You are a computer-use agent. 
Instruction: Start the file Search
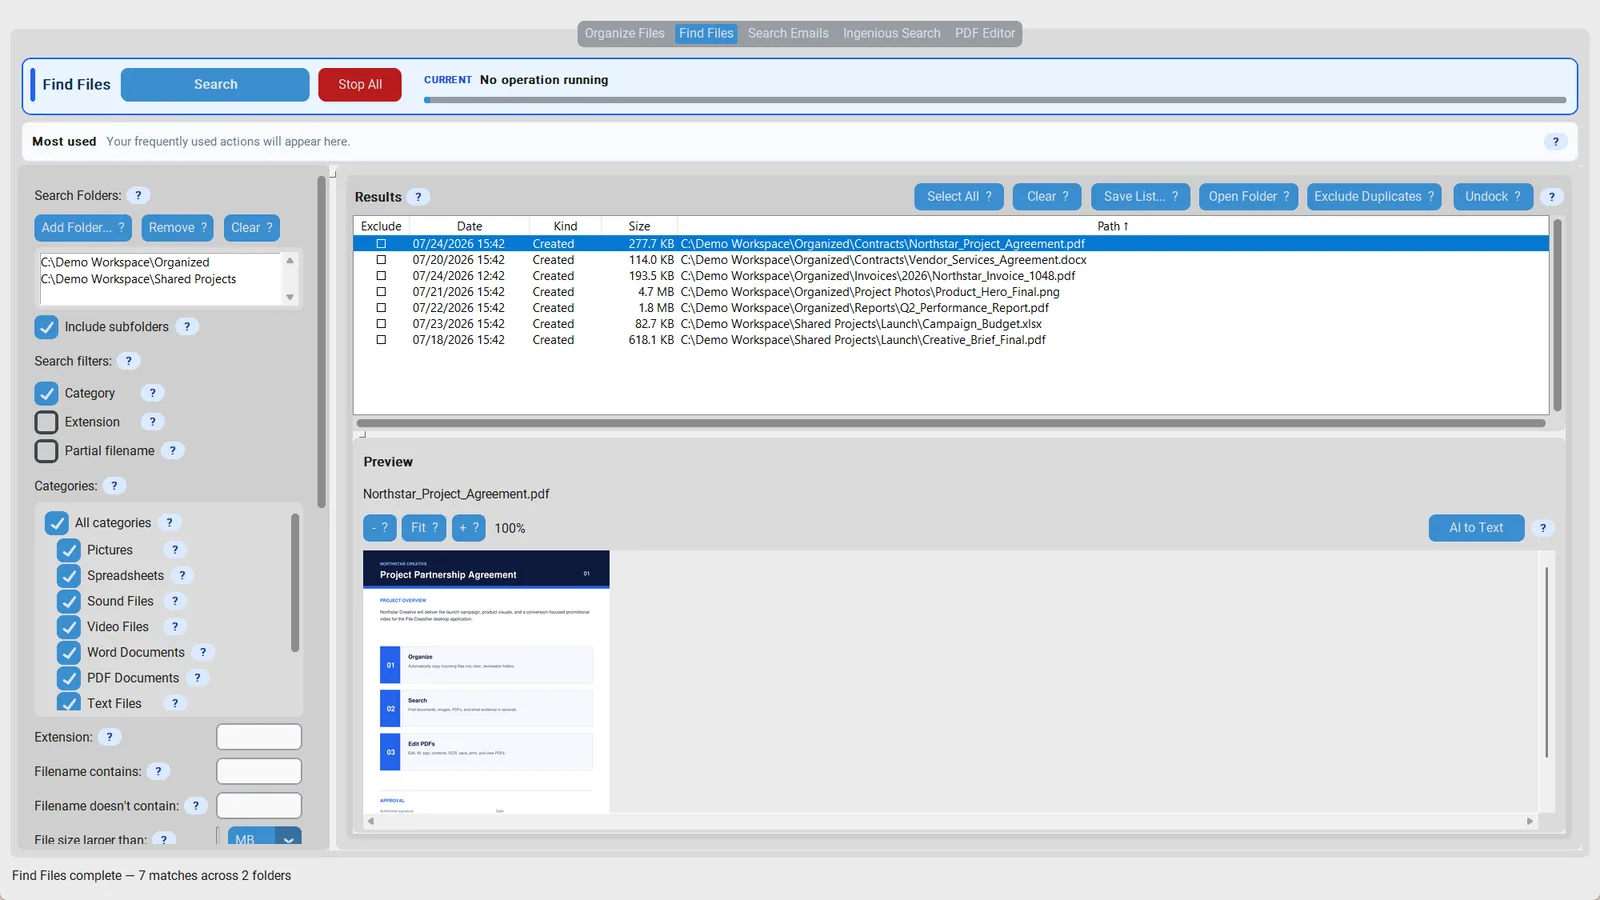(x=215, y=85)
